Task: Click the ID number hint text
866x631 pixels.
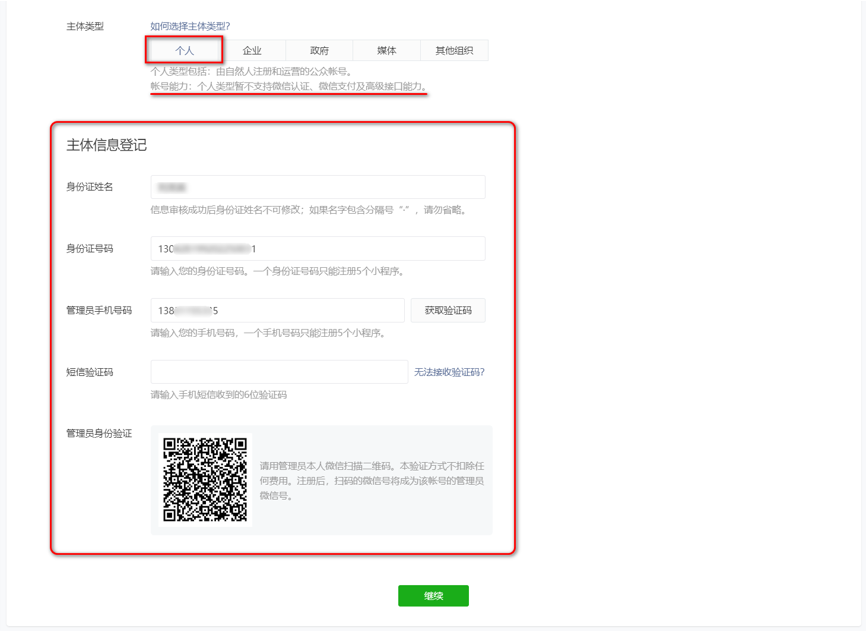Action: point(277,271)
